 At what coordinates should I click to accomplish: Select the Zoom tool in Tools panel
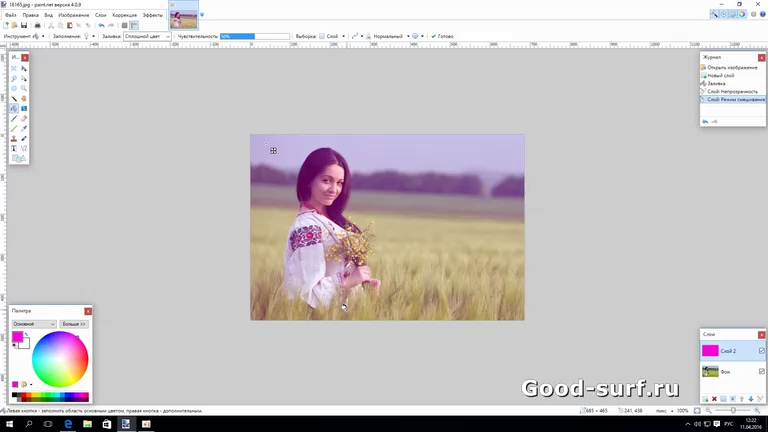click(x=24, y=89)
